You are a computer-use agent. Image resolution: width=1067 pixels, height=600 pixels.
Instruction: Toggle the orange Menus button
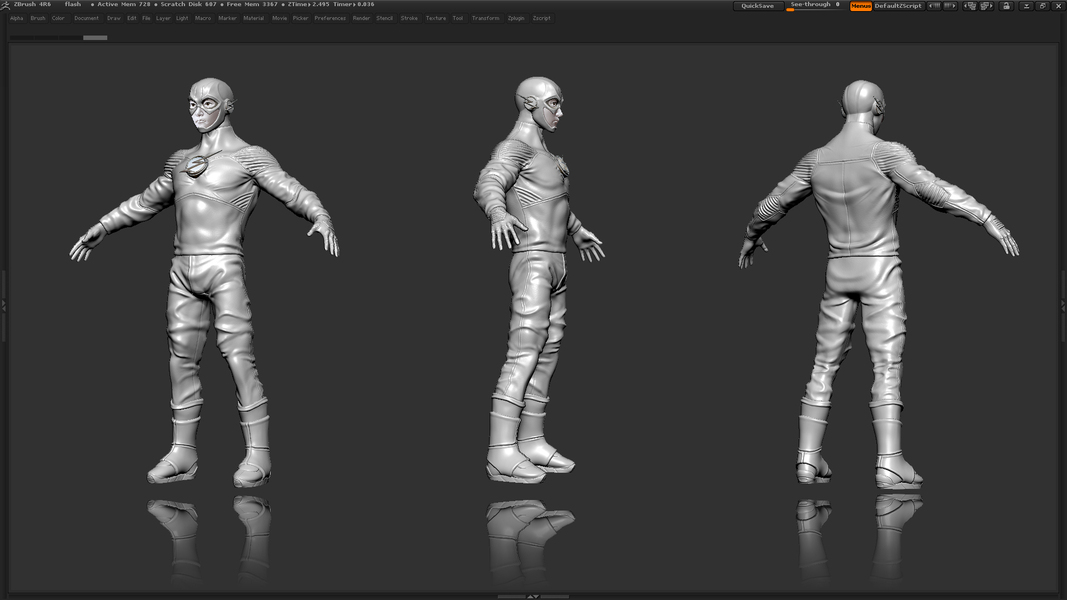coord(861,5)
